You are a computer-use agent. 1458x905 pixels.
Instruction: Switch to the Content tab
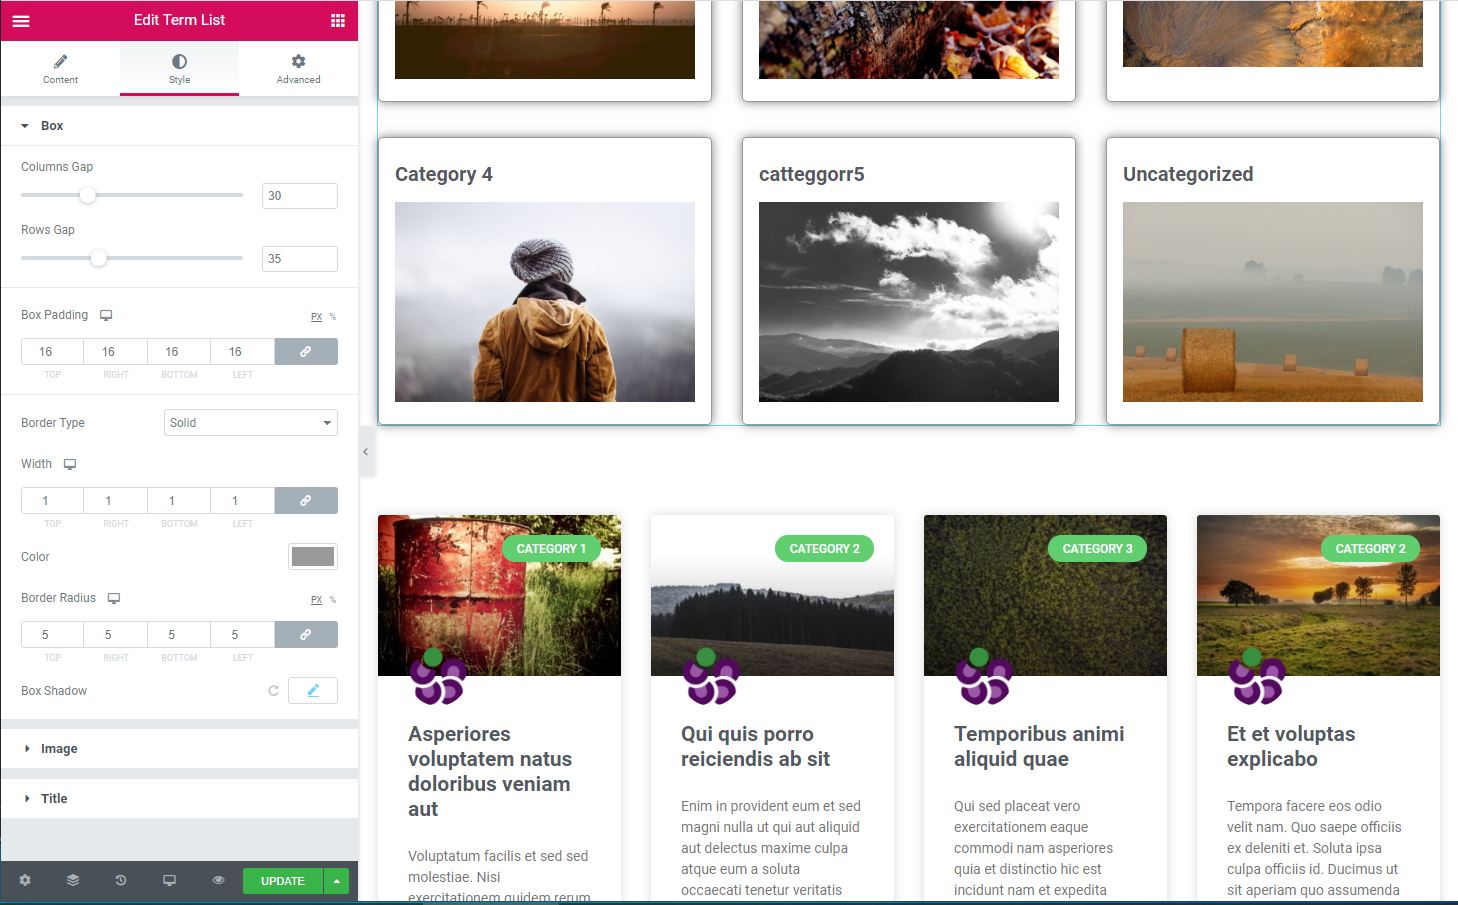(60, 69)
